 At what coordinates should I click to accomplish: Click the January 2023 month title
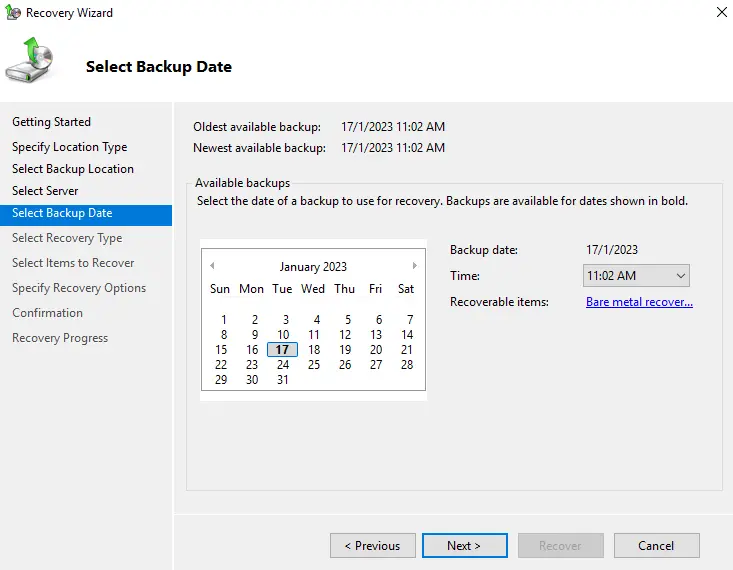point(313,267)
